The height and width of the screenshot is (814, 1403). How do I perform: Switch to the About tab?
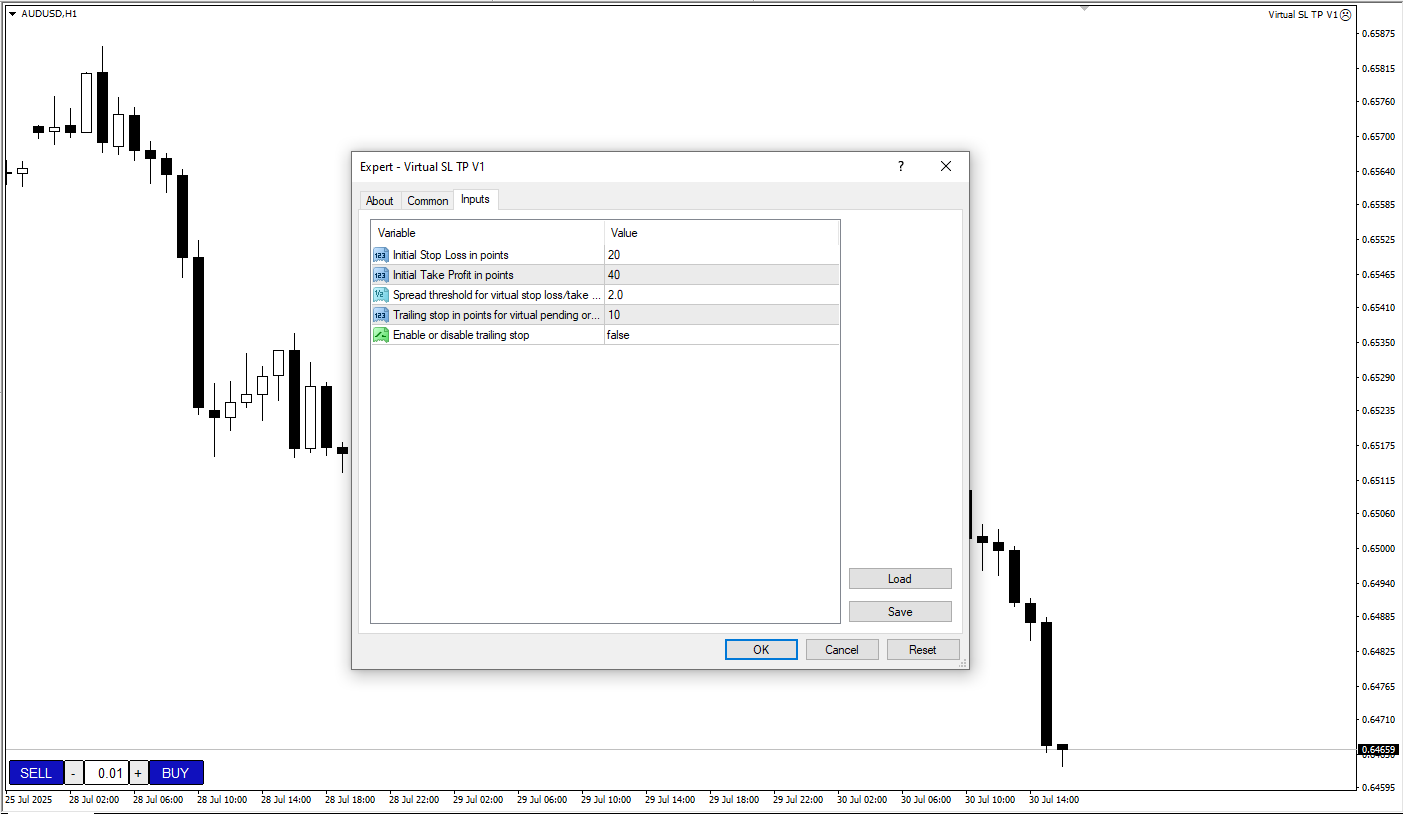380,201
